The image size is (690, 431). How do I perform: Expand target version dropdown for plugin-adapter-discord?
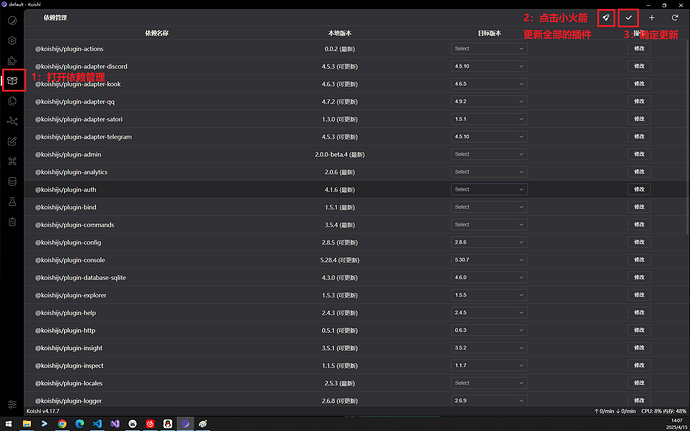(x=489, y=66)
